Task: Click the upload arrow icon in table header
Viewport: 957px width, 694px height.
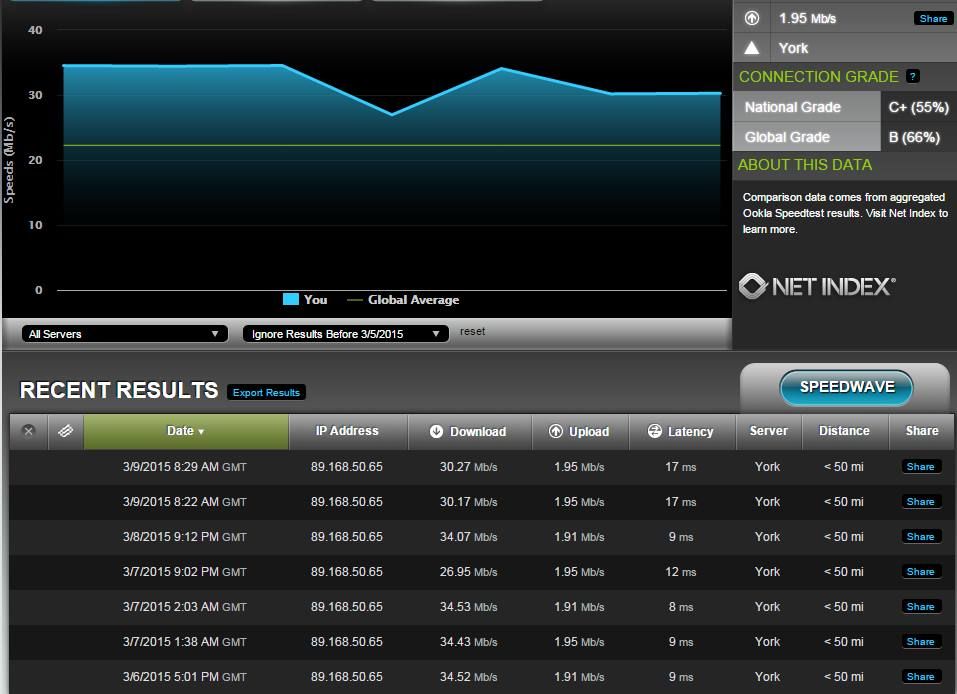Action: 556,432
